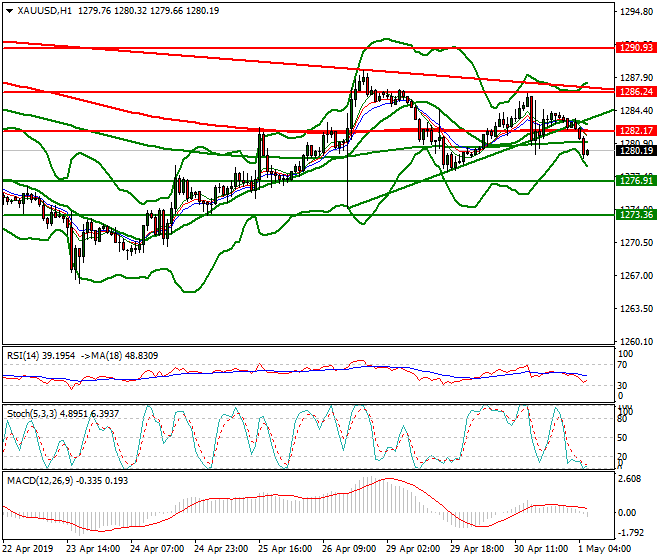Click the 1286.24 red price level label

[x=636, y=91]
